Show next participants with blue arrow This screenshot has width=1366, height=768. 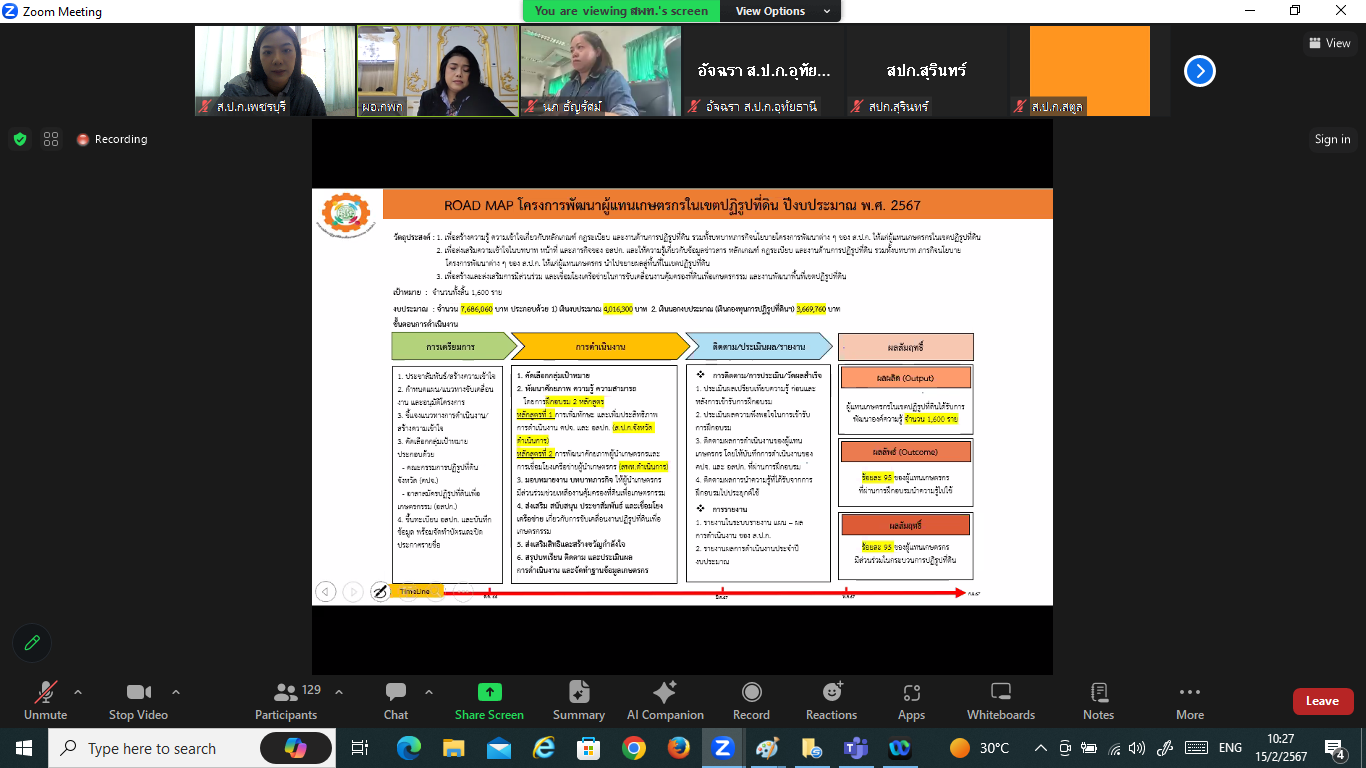tap(1200, 71)
